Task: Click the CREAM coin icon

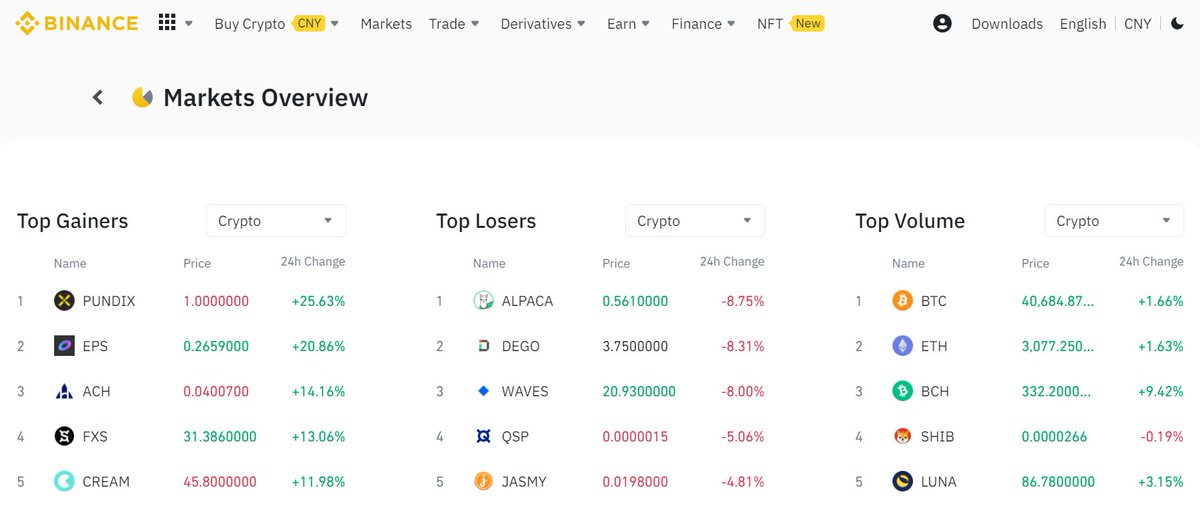Action: 64,481
